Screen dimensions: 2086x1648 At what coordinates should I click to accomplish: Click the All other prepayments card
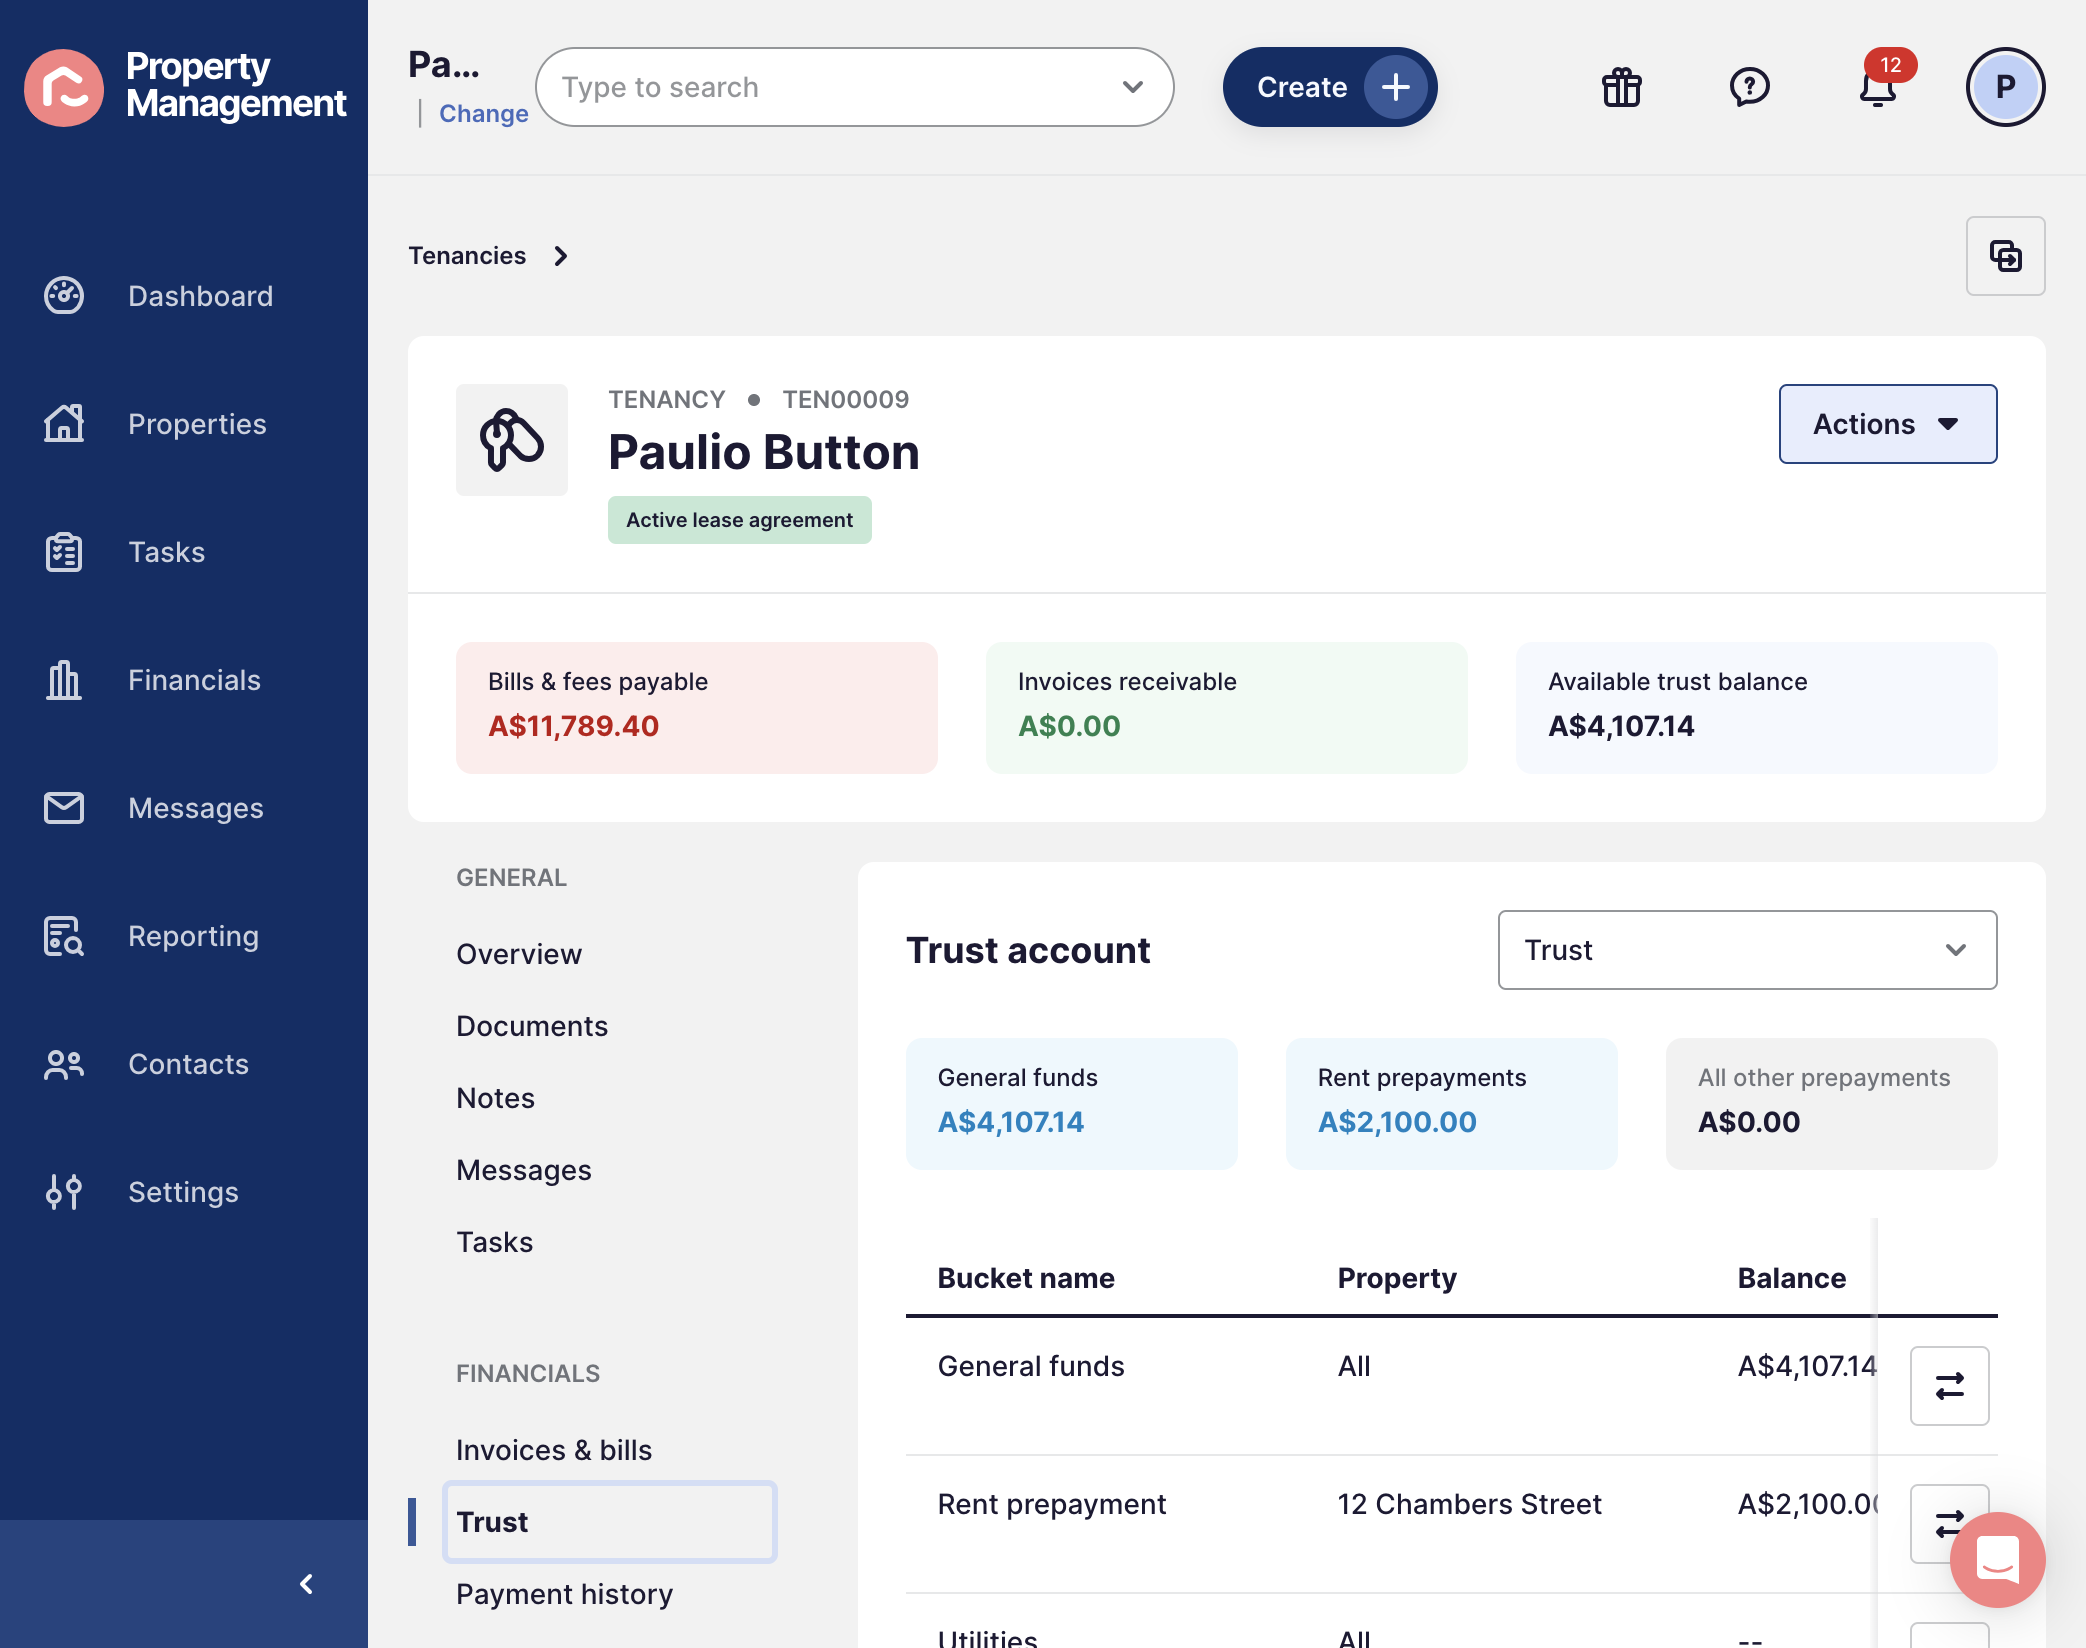1832,1104
